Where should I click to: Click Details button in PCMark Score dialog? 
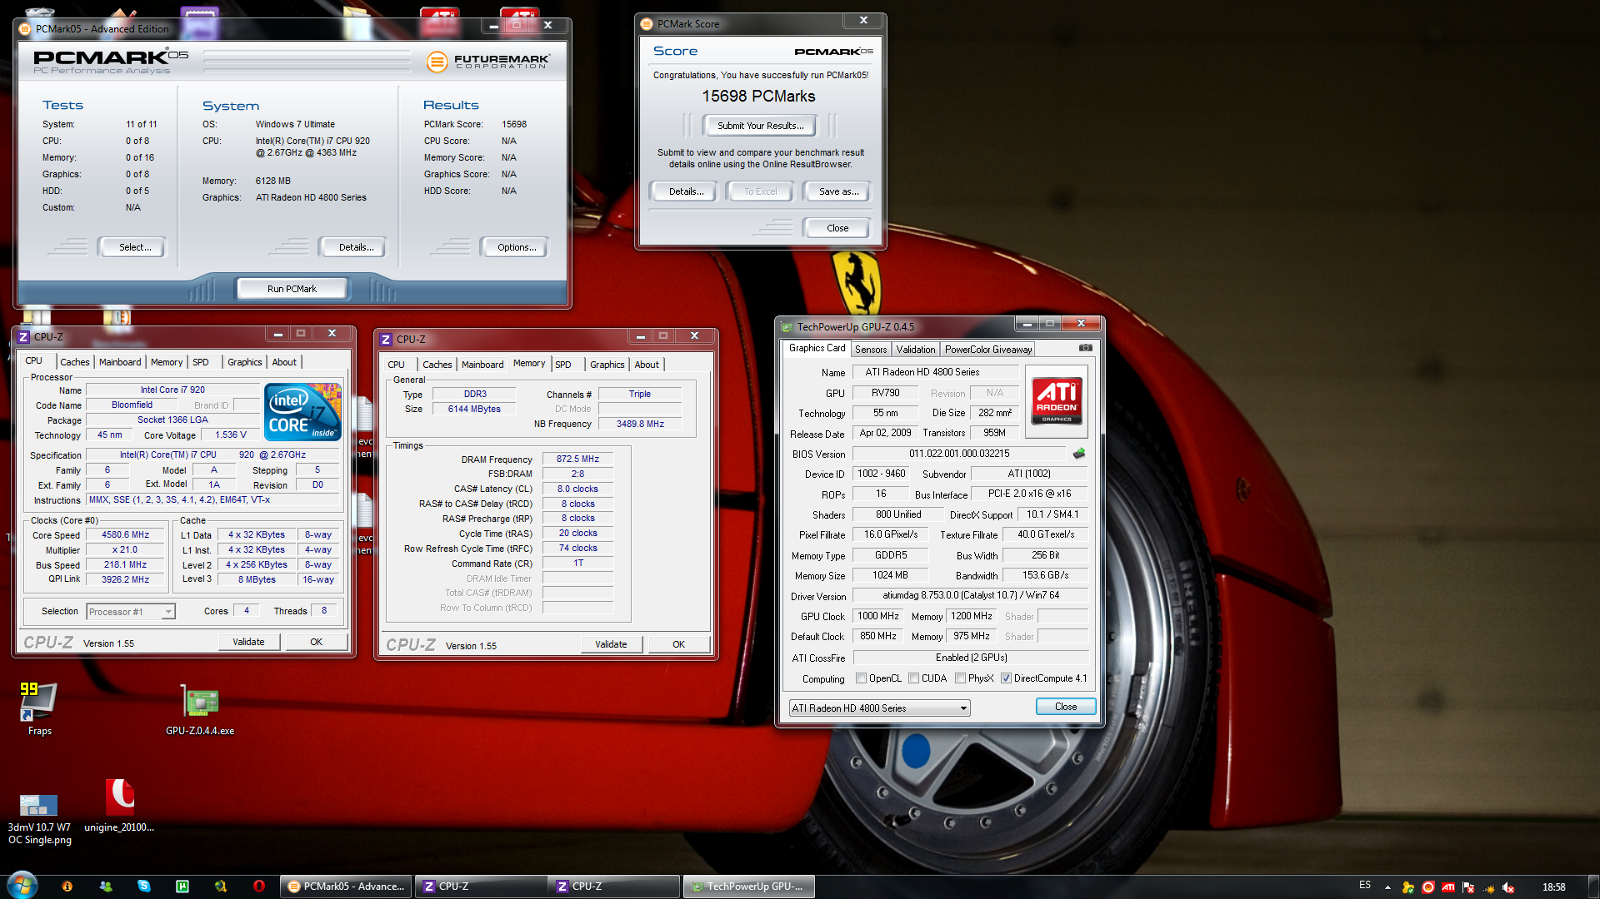(x=686, y=191)
